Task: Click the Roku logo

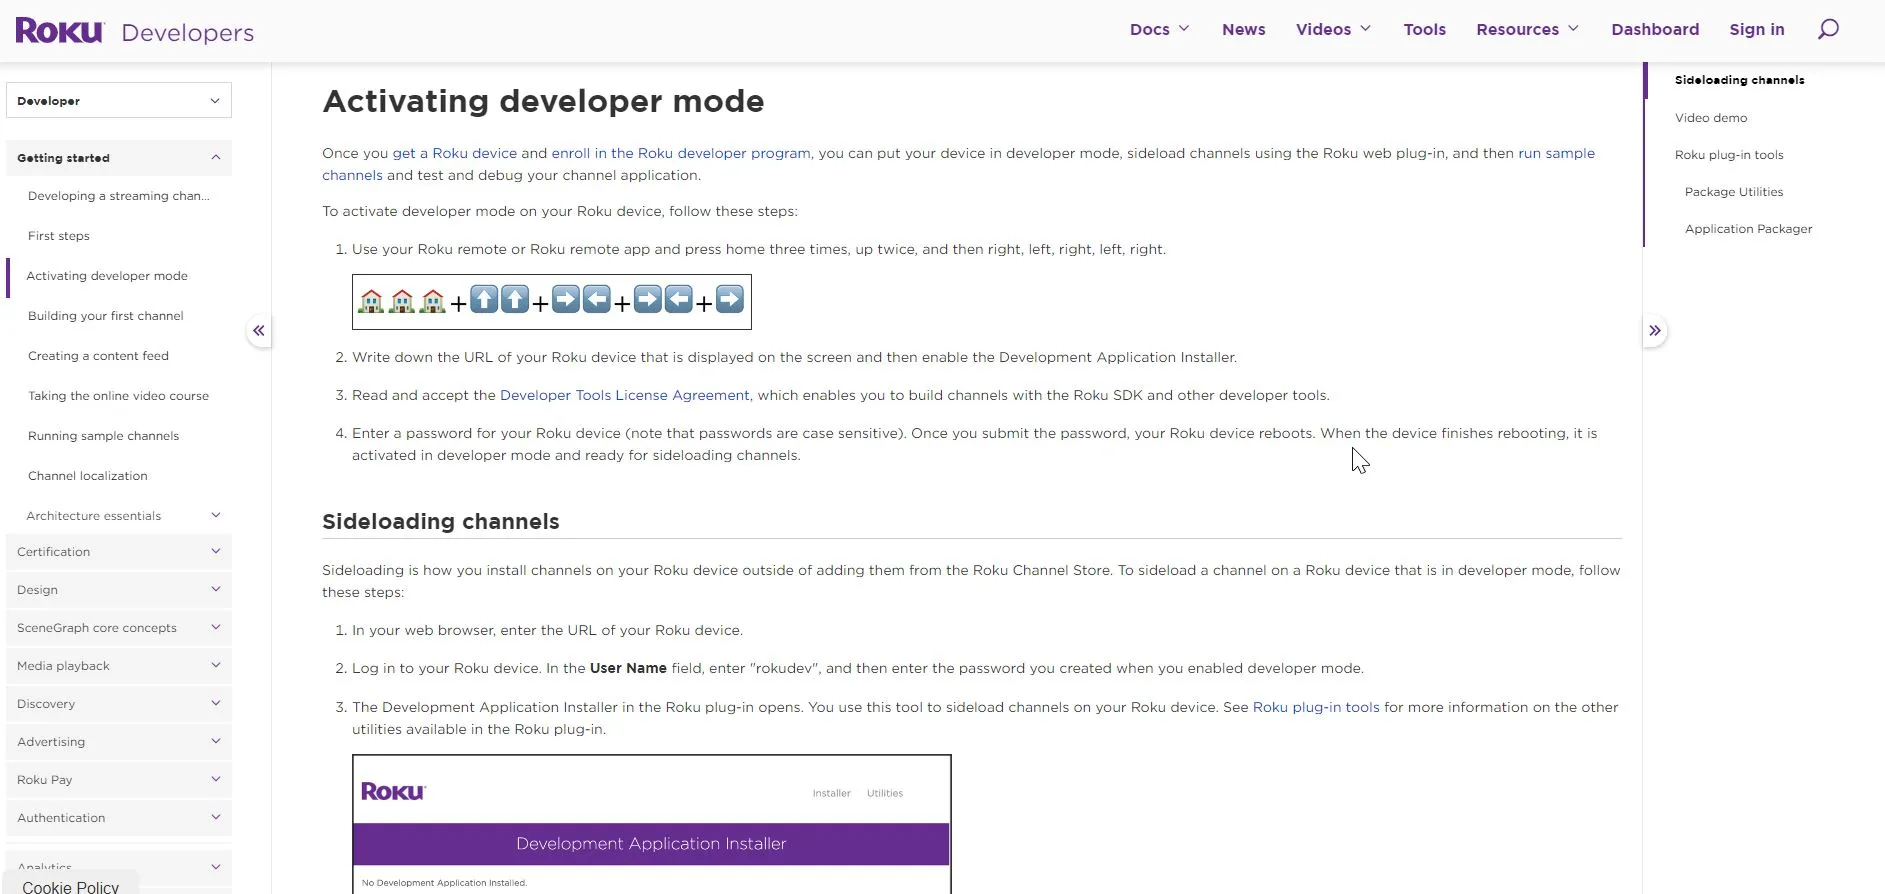Action: coord(60,31)
